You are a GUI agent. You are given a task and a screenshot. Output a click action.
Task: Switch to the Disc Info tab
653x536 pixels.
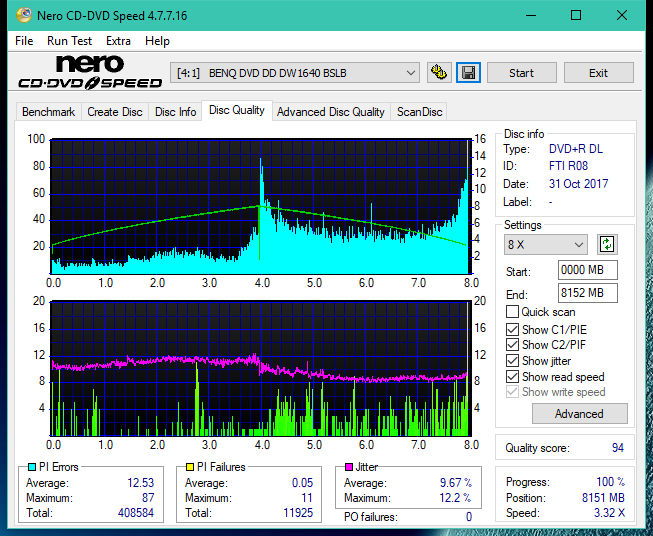coord(175,112)
